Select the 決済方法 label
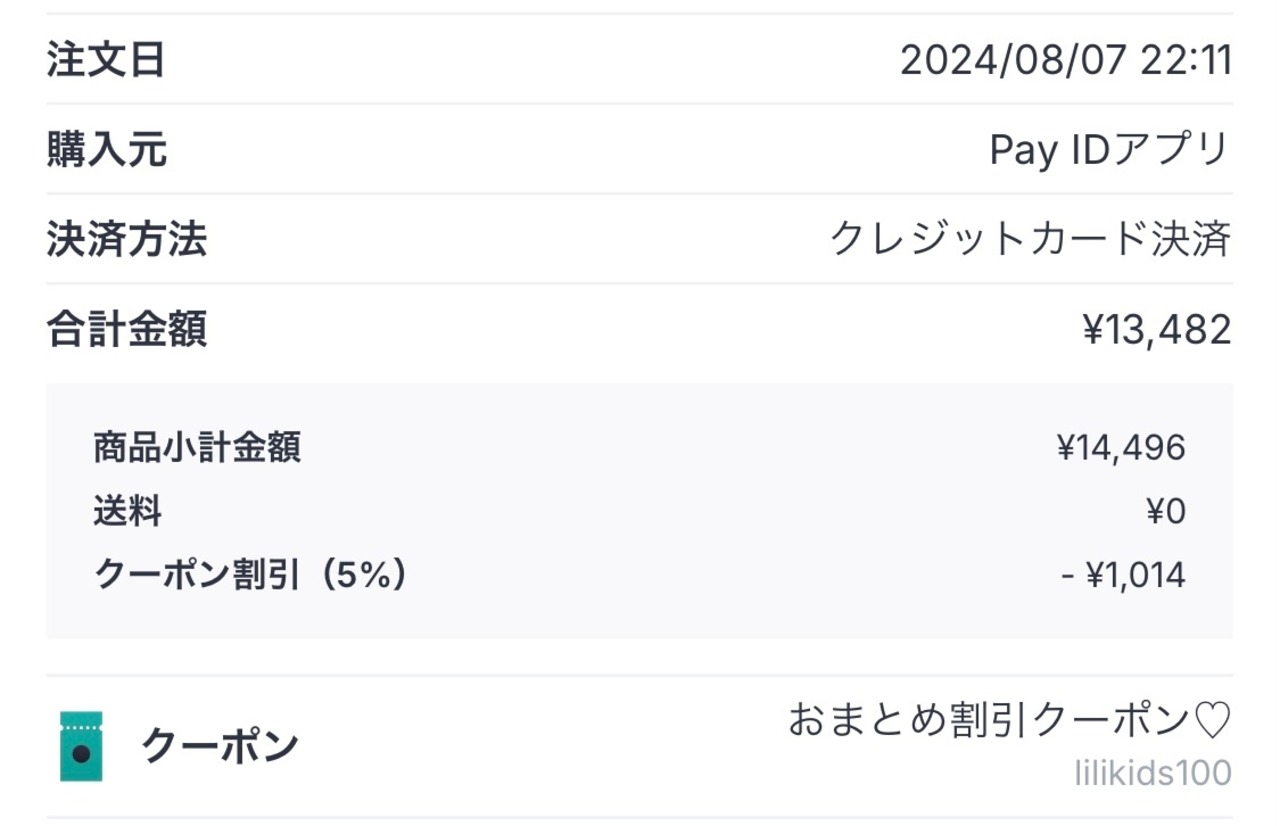The image size is (1280, 826). click(x=126, y=240)
